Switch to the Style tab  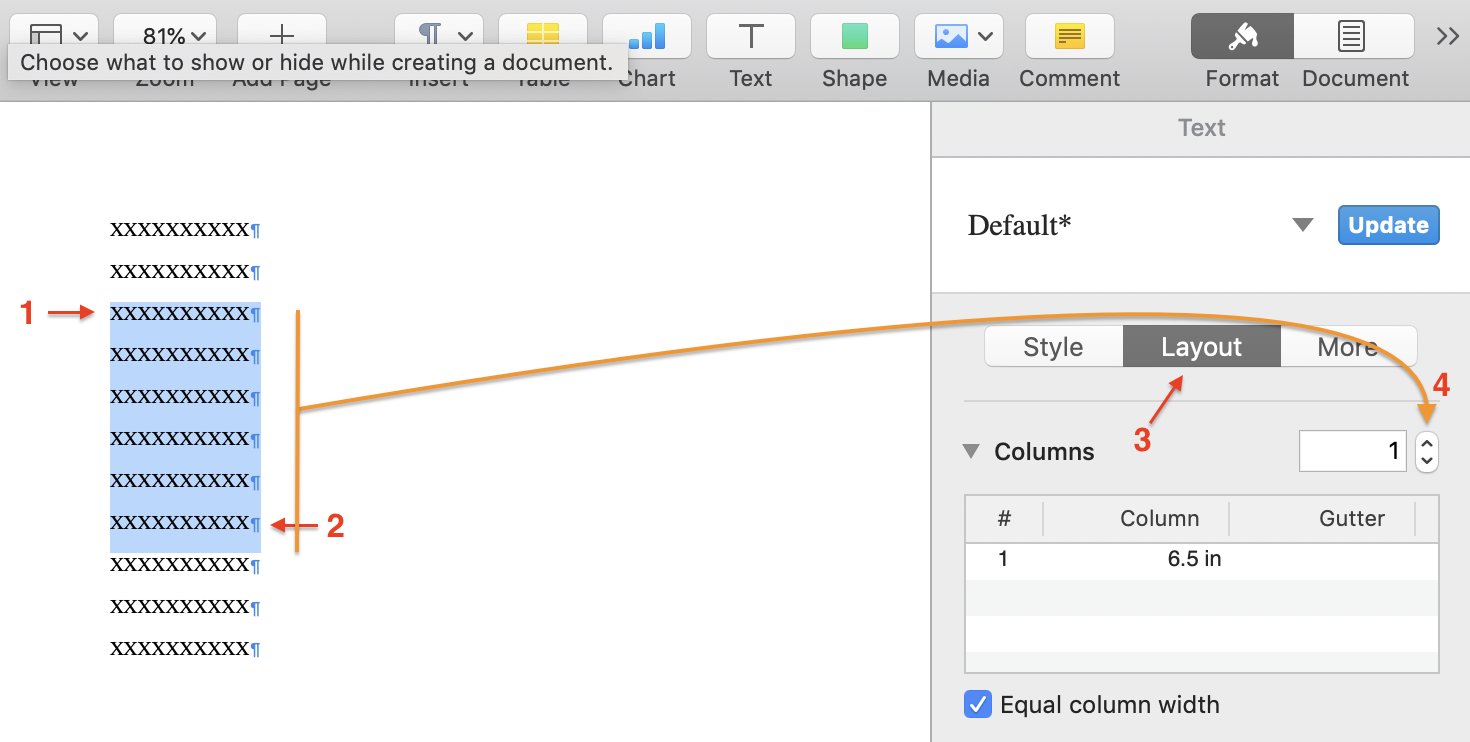[x=1053, y=347]
